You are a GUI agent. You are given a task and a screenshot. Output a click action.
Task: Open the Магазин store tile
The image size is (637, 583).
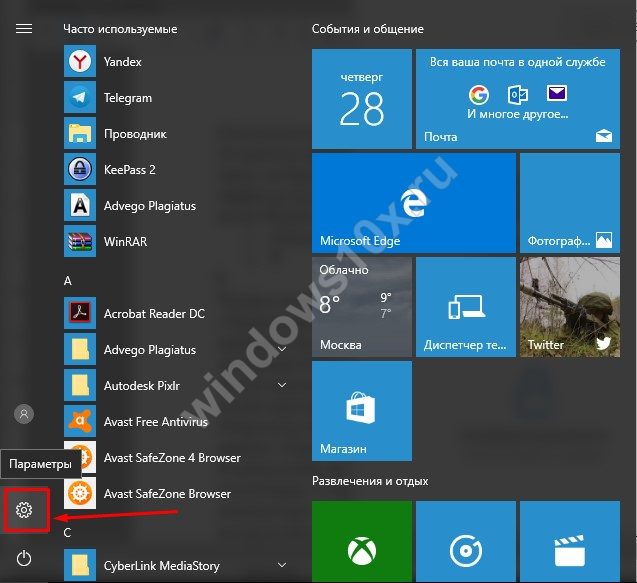click(x=362, y=411)
